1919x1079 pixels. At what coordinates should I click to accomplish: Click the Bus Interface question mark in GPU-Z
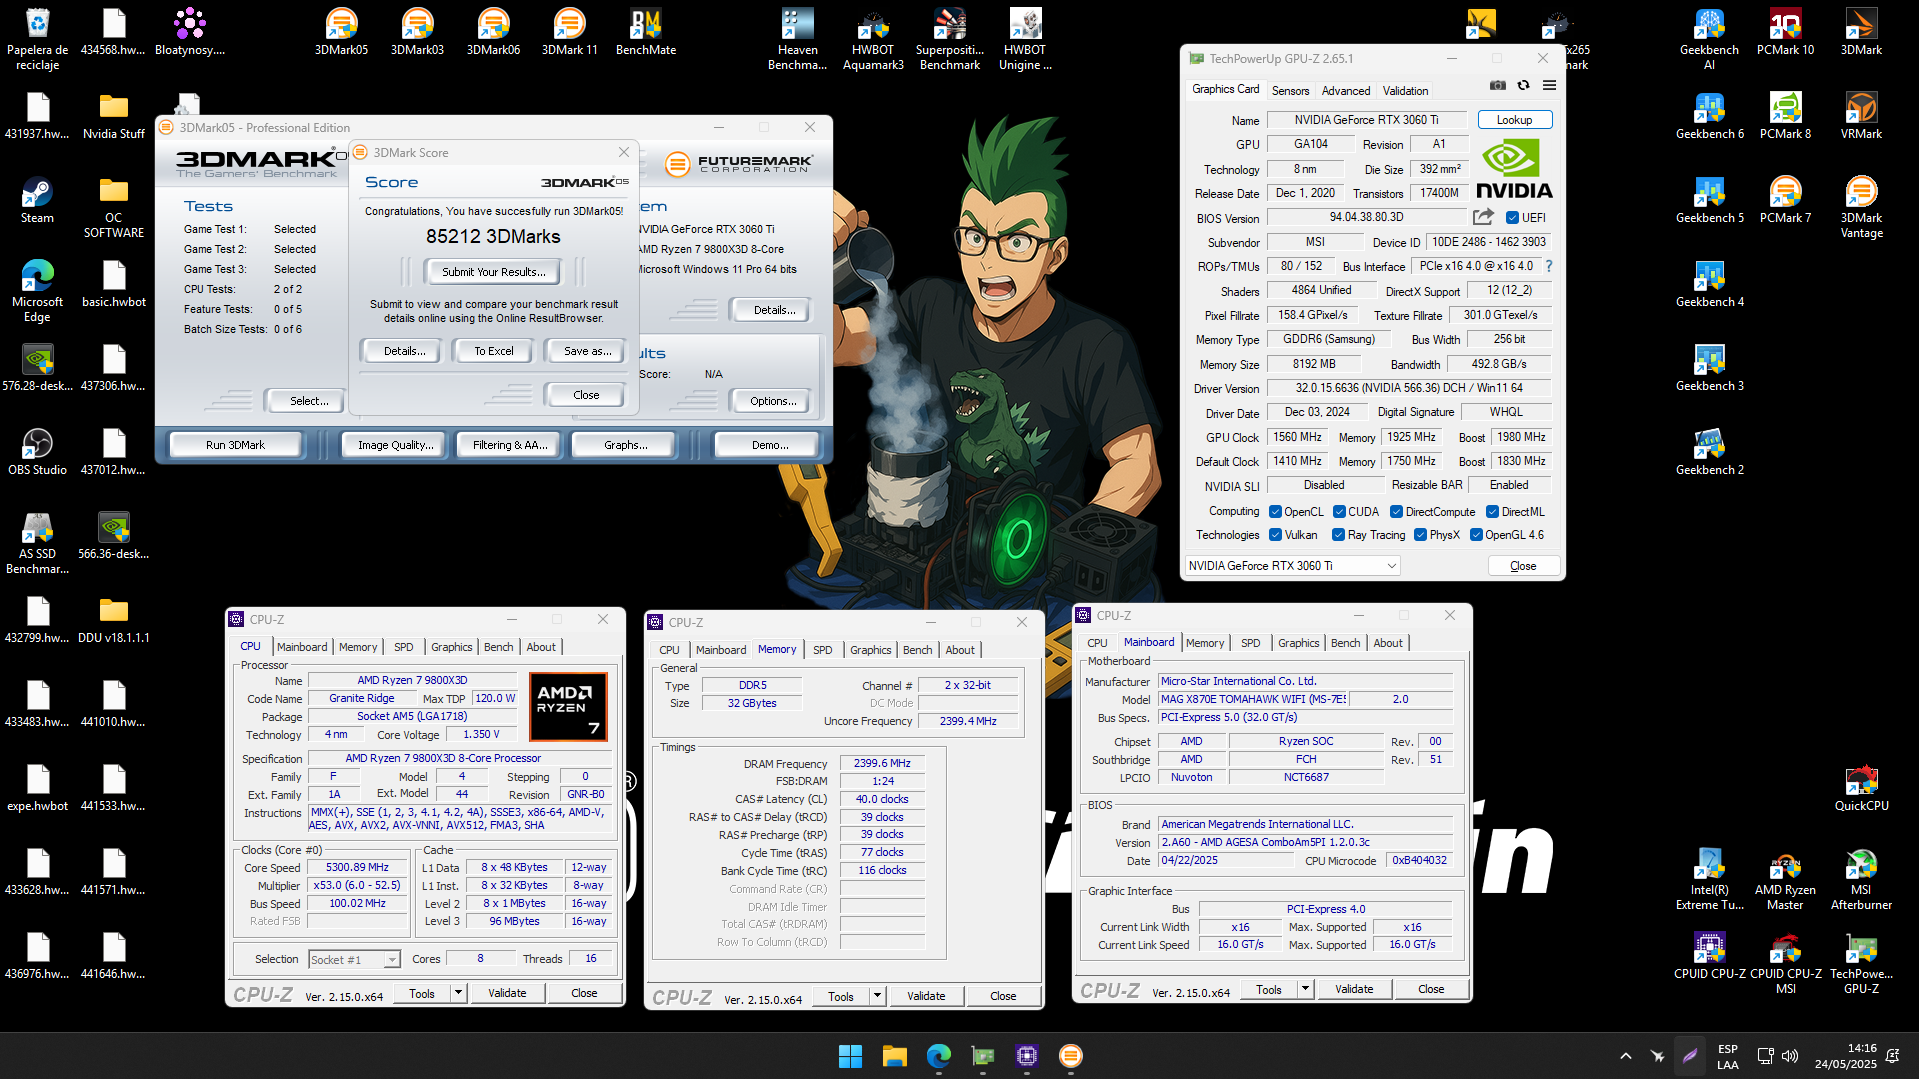pos(1549,266)
